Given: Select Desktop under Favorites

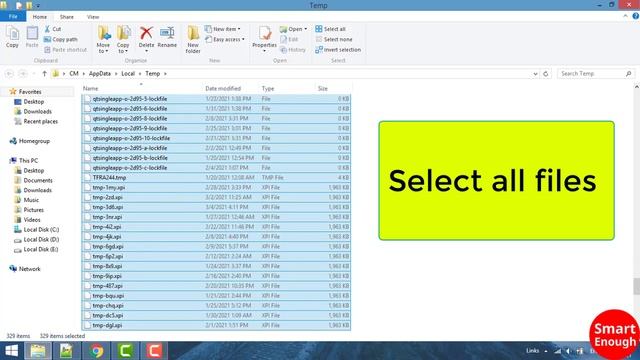Looking at the screenshot, I should (33, 102).
